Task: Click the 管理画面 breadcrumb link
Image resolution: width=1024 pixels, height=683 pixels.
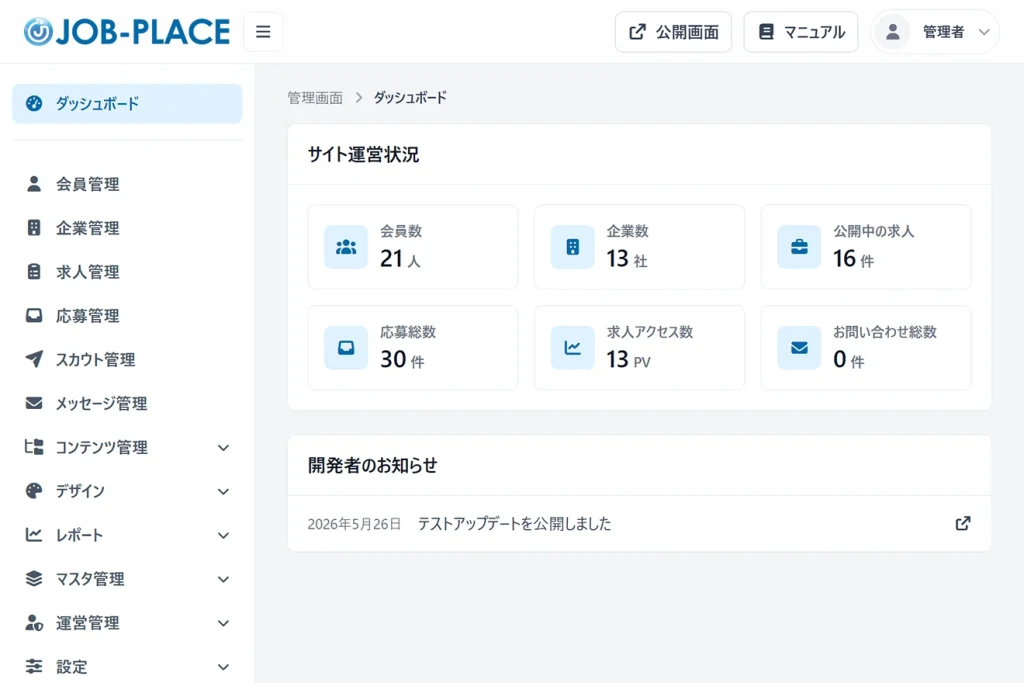Action: pyautogui.click(x=315, y=98)
